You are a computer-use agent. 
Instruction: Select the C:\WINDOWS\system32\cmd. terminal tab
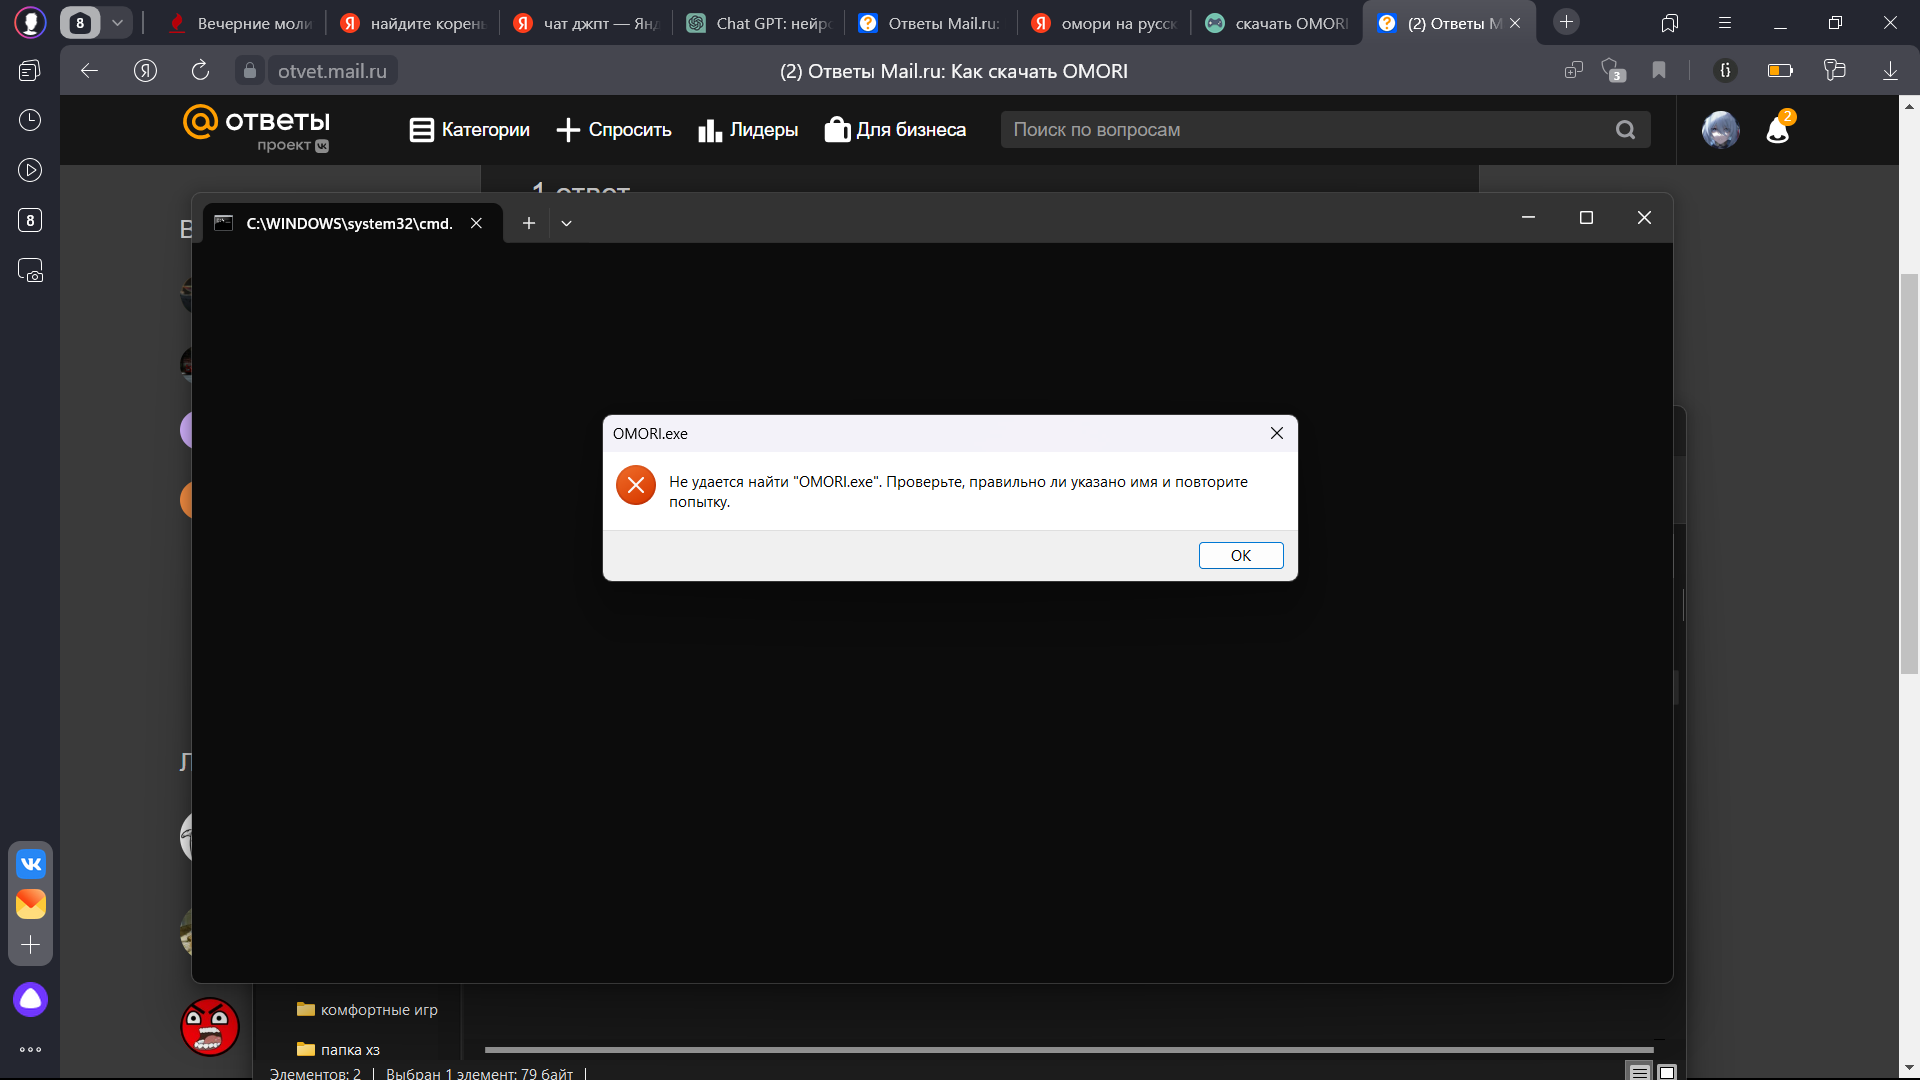click(x=348, y=223)
